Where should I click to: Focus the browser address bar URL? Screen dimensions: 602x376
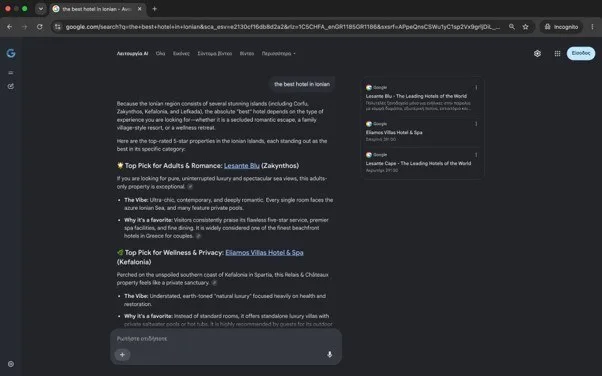coord(282,27)
